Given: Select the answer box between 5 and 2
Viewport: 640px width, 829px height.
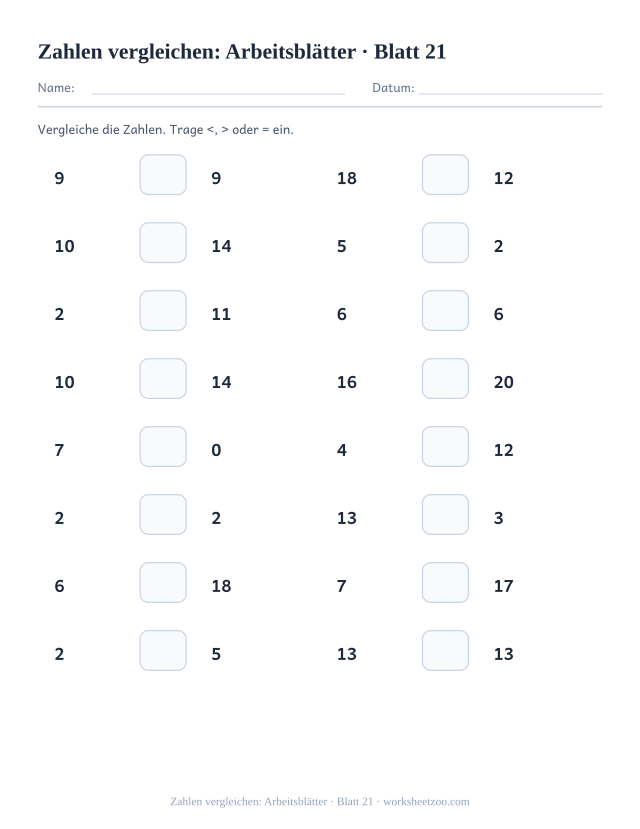Looking at the screenshot, I should [x=445, y=243].
